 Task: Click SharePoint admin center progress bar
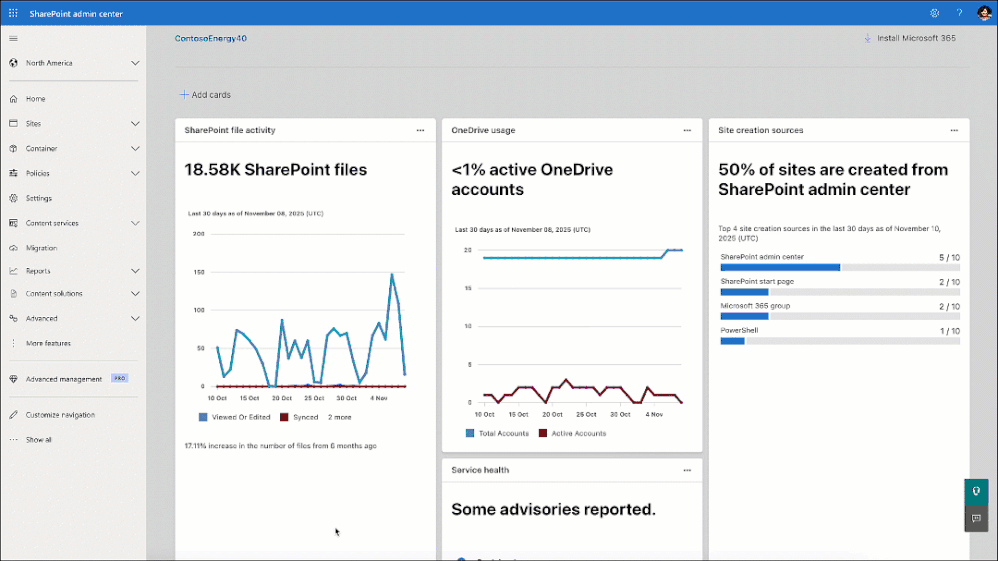pyautogui.click(x=840, y=267)
